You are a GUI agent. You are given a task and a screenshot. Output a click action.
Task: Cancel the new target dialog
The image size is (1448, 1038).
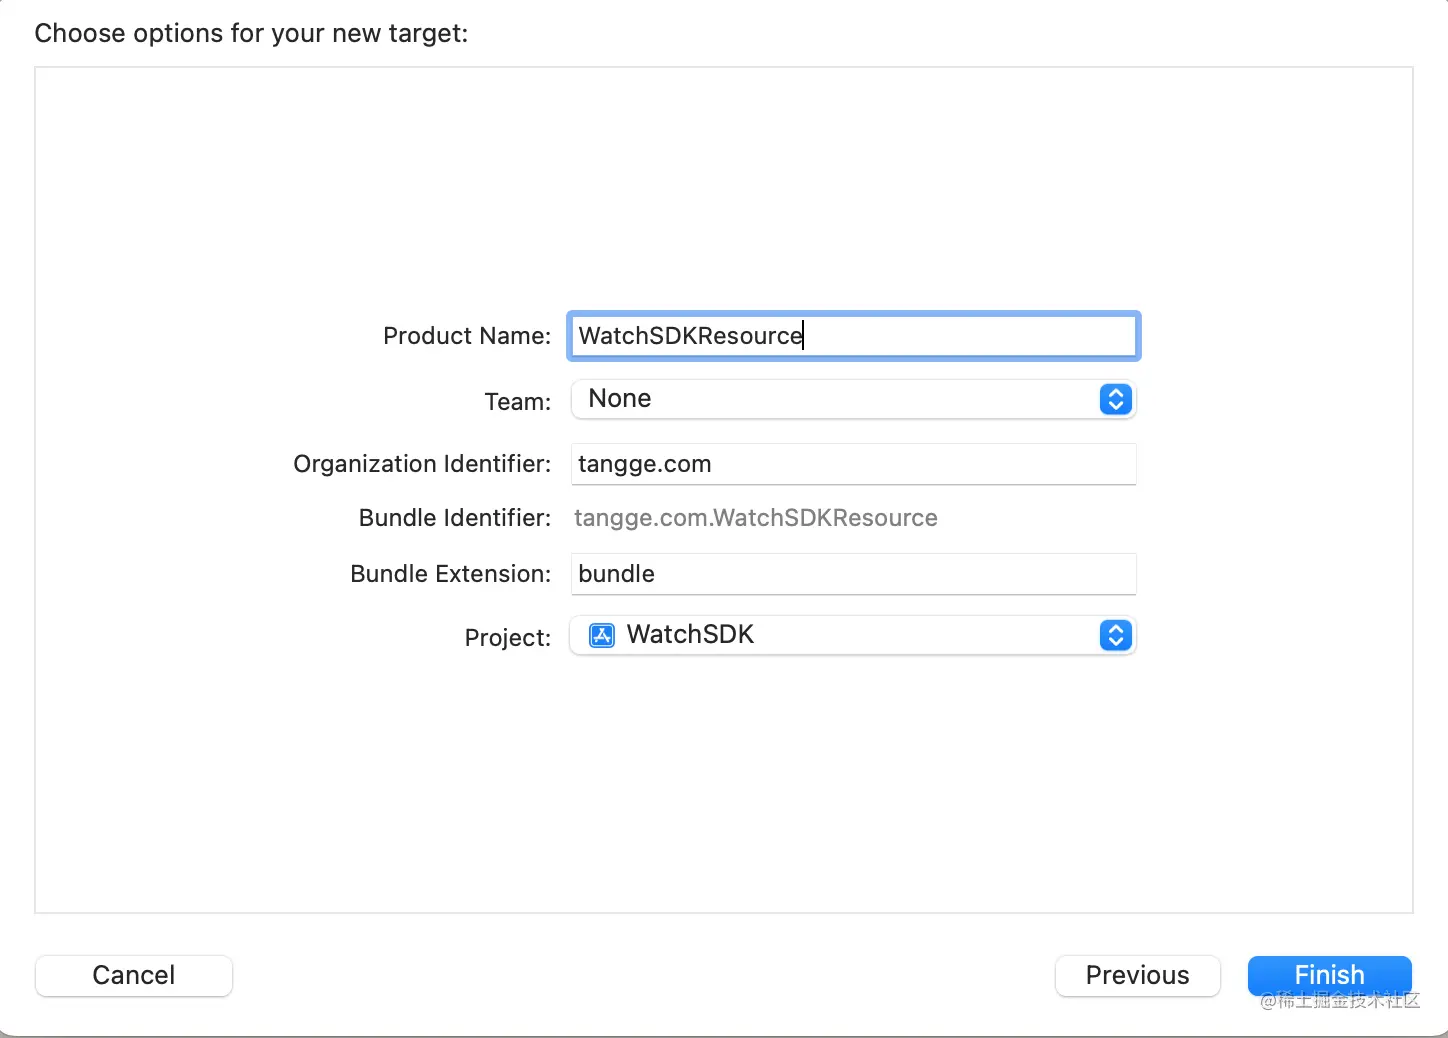pyautogui.click(x=134, y=975)
